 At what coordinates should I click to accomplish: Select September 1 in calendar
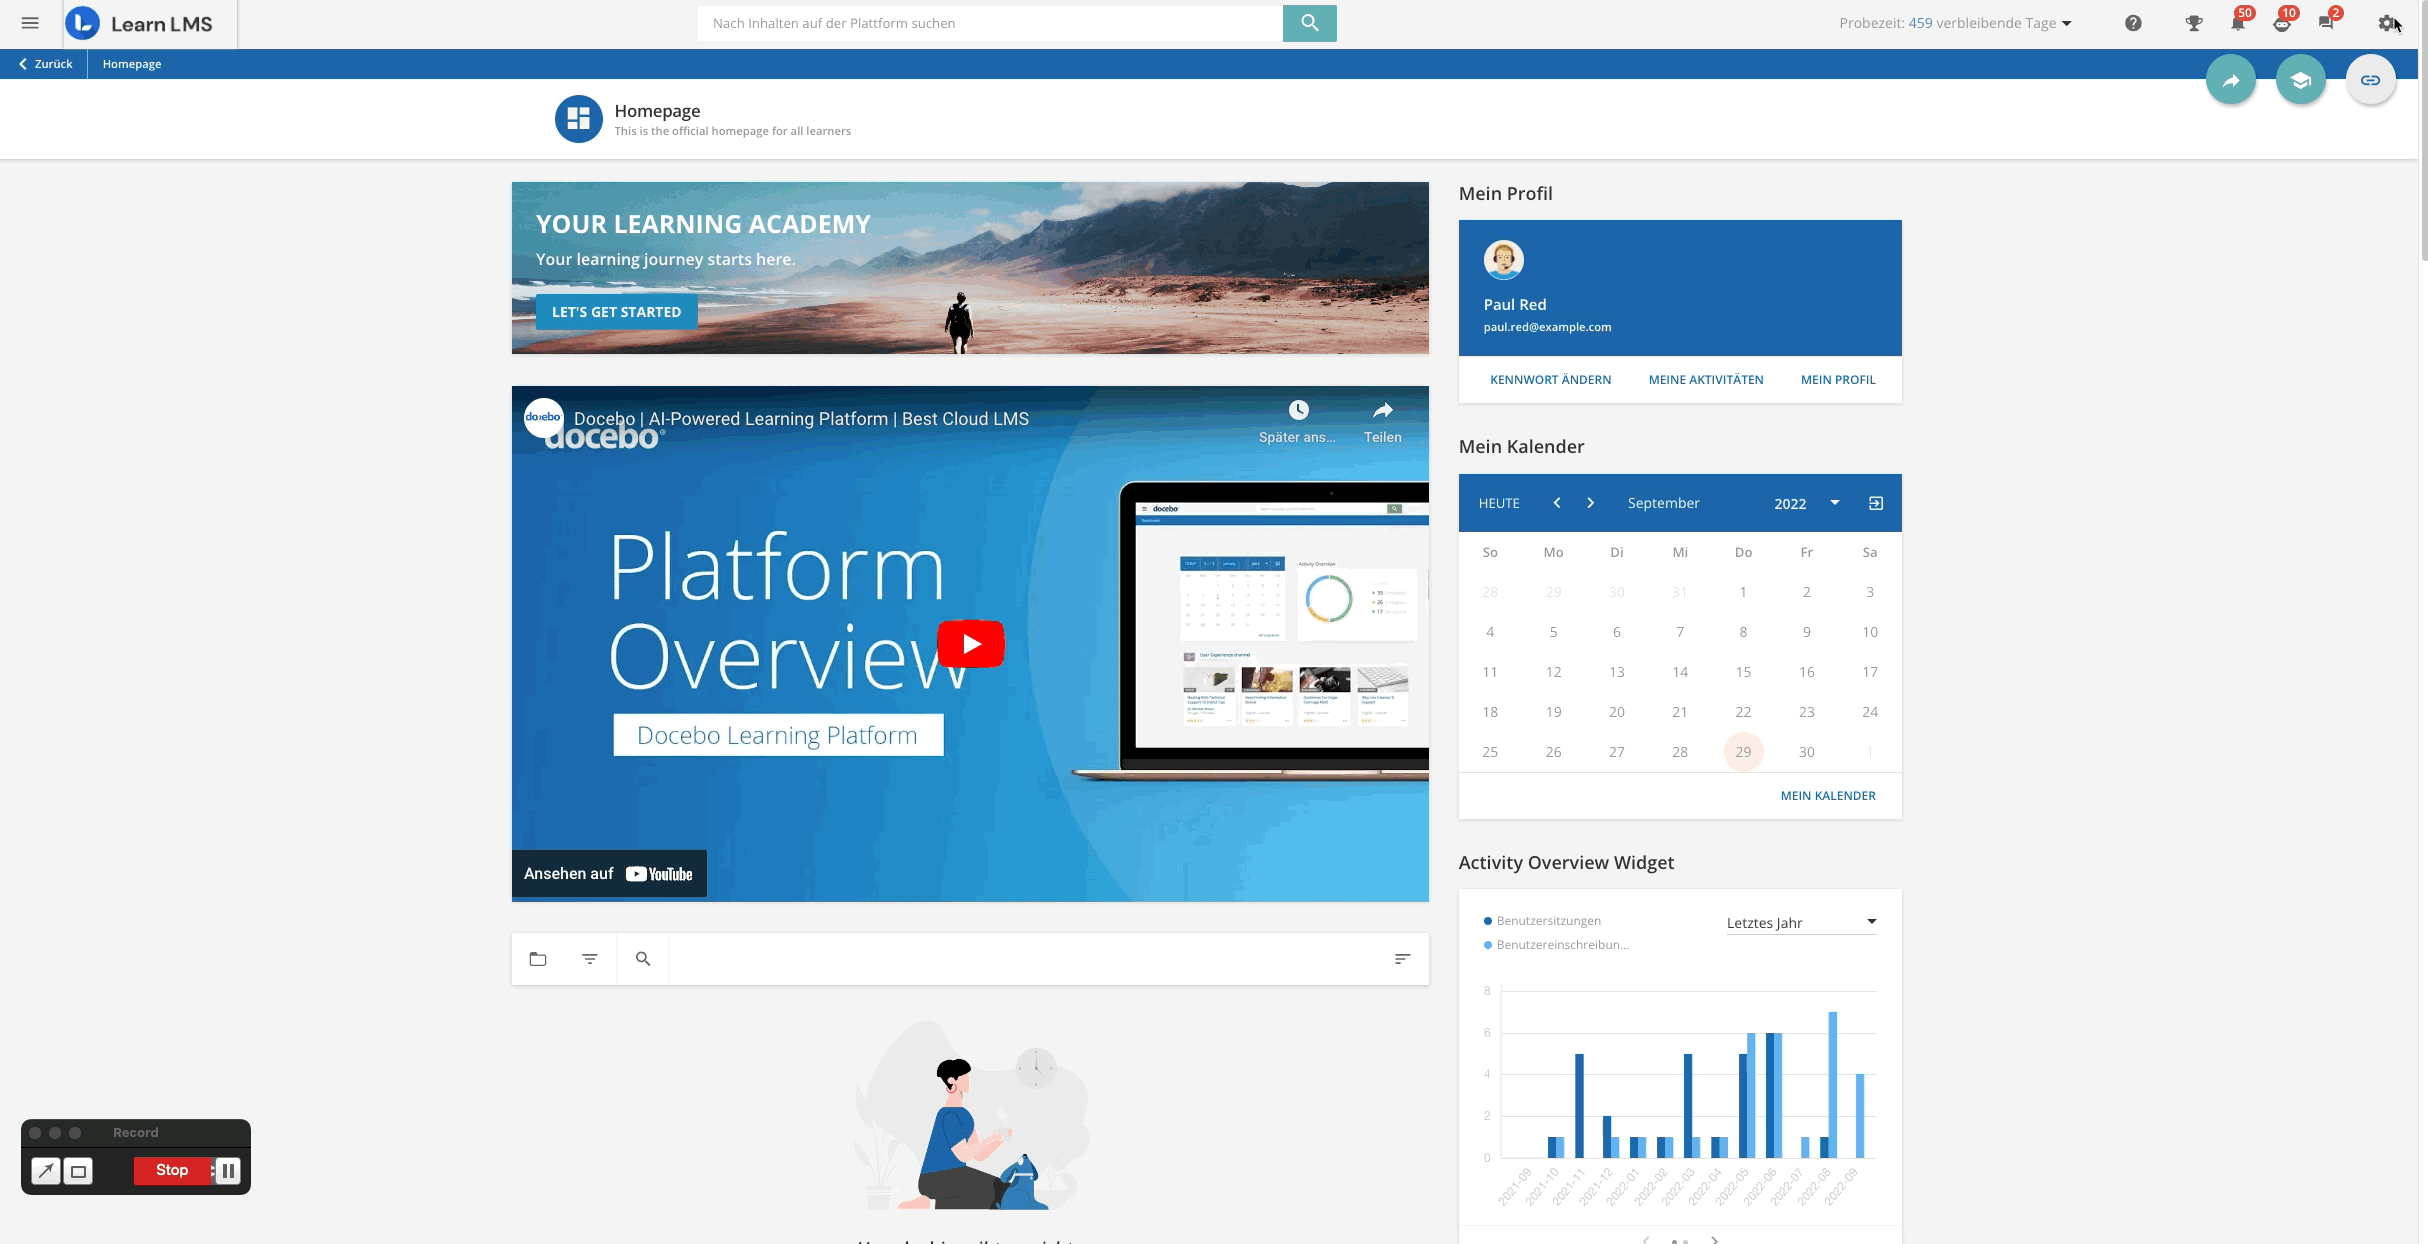point(1743,592)
